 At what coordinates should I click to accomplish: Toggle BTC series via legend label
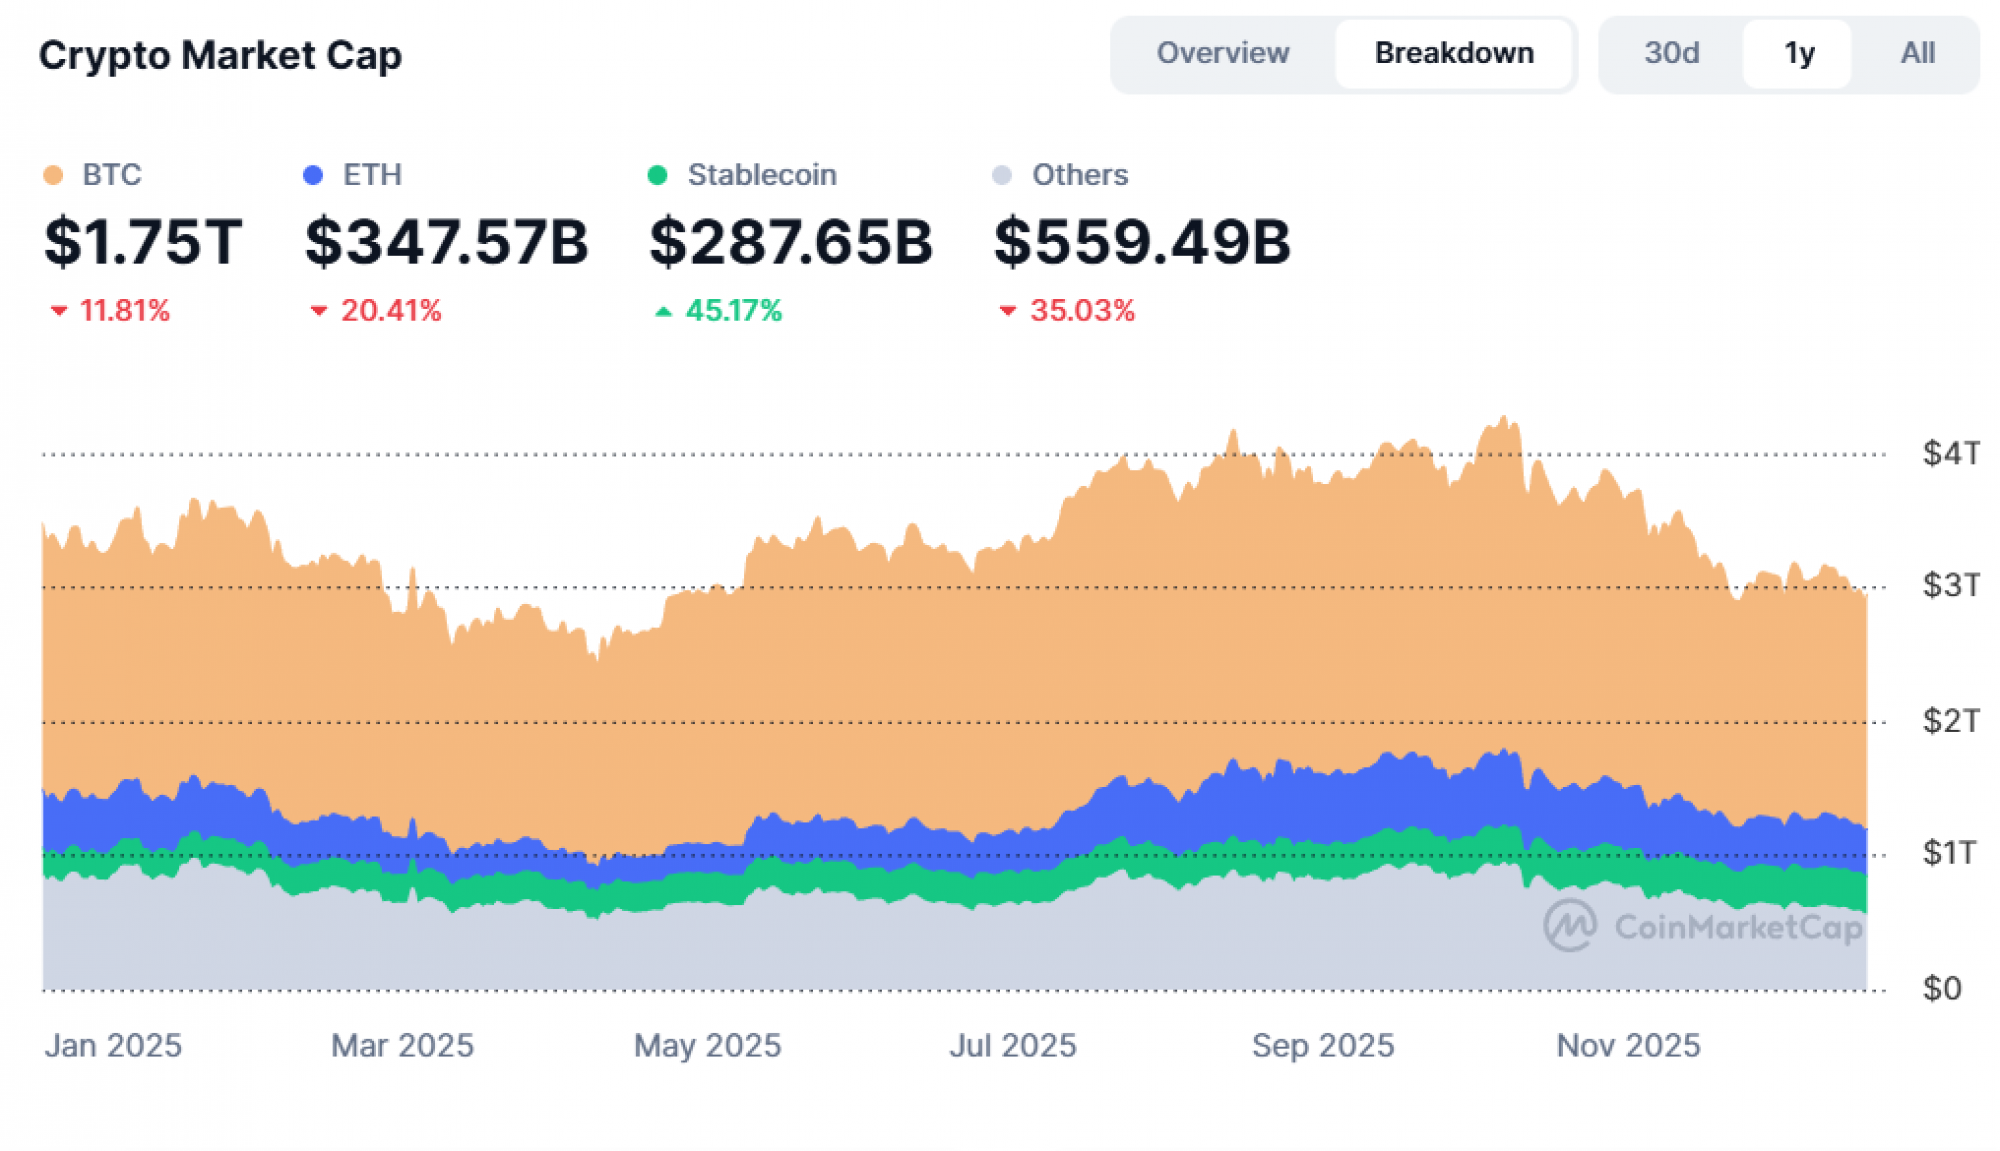tap(112, 175)
